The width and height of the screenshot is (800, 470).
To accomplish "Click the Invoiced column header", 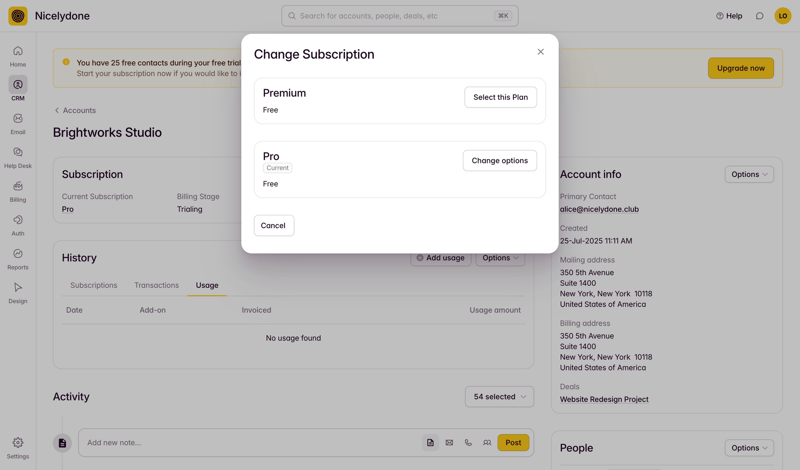I will pyautogui.click(x=256, y=310).
